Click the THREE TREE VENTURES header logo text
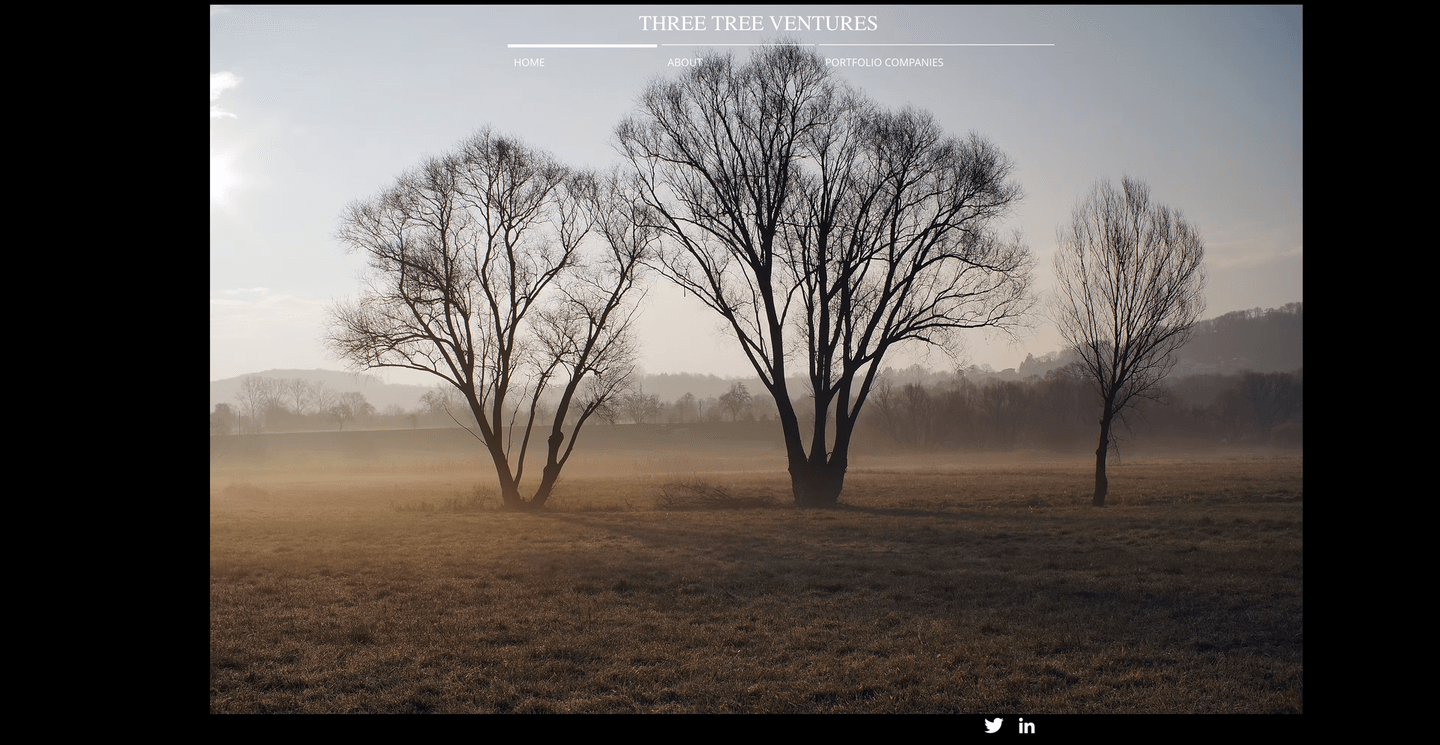 point(758,22)
